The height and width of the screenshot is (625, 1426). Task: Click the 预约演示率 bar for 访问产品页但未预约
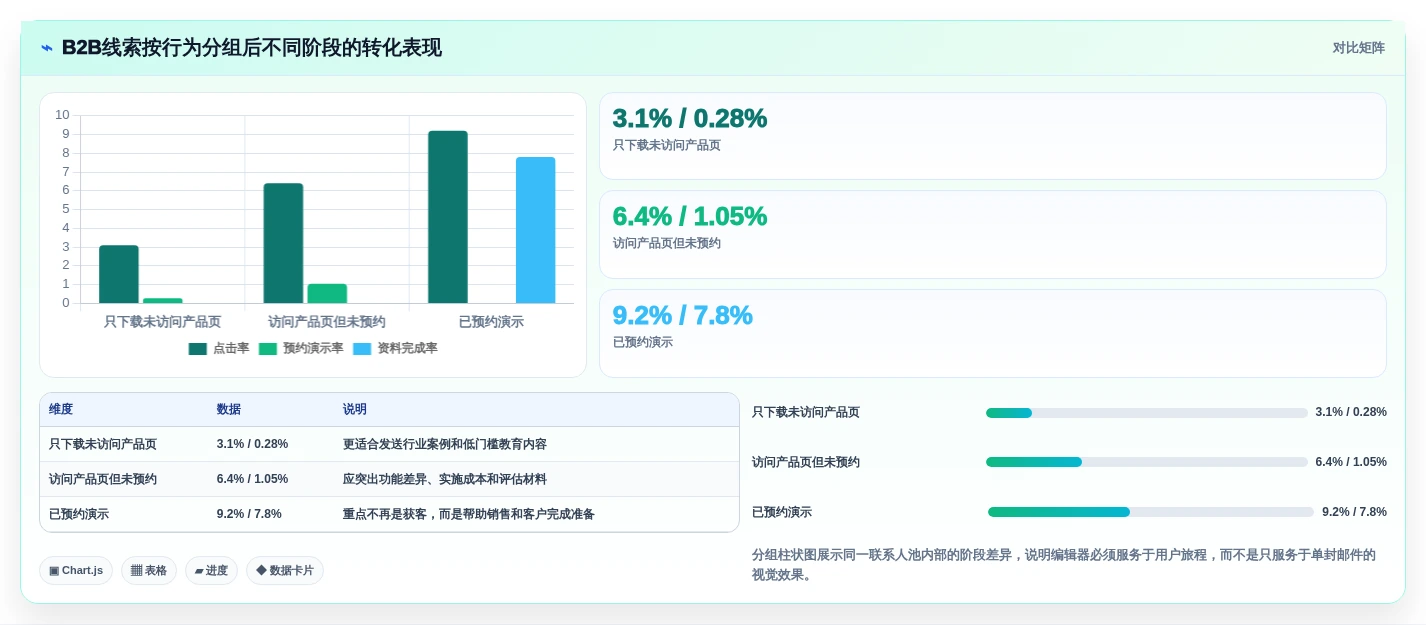(x=327, y=293)
